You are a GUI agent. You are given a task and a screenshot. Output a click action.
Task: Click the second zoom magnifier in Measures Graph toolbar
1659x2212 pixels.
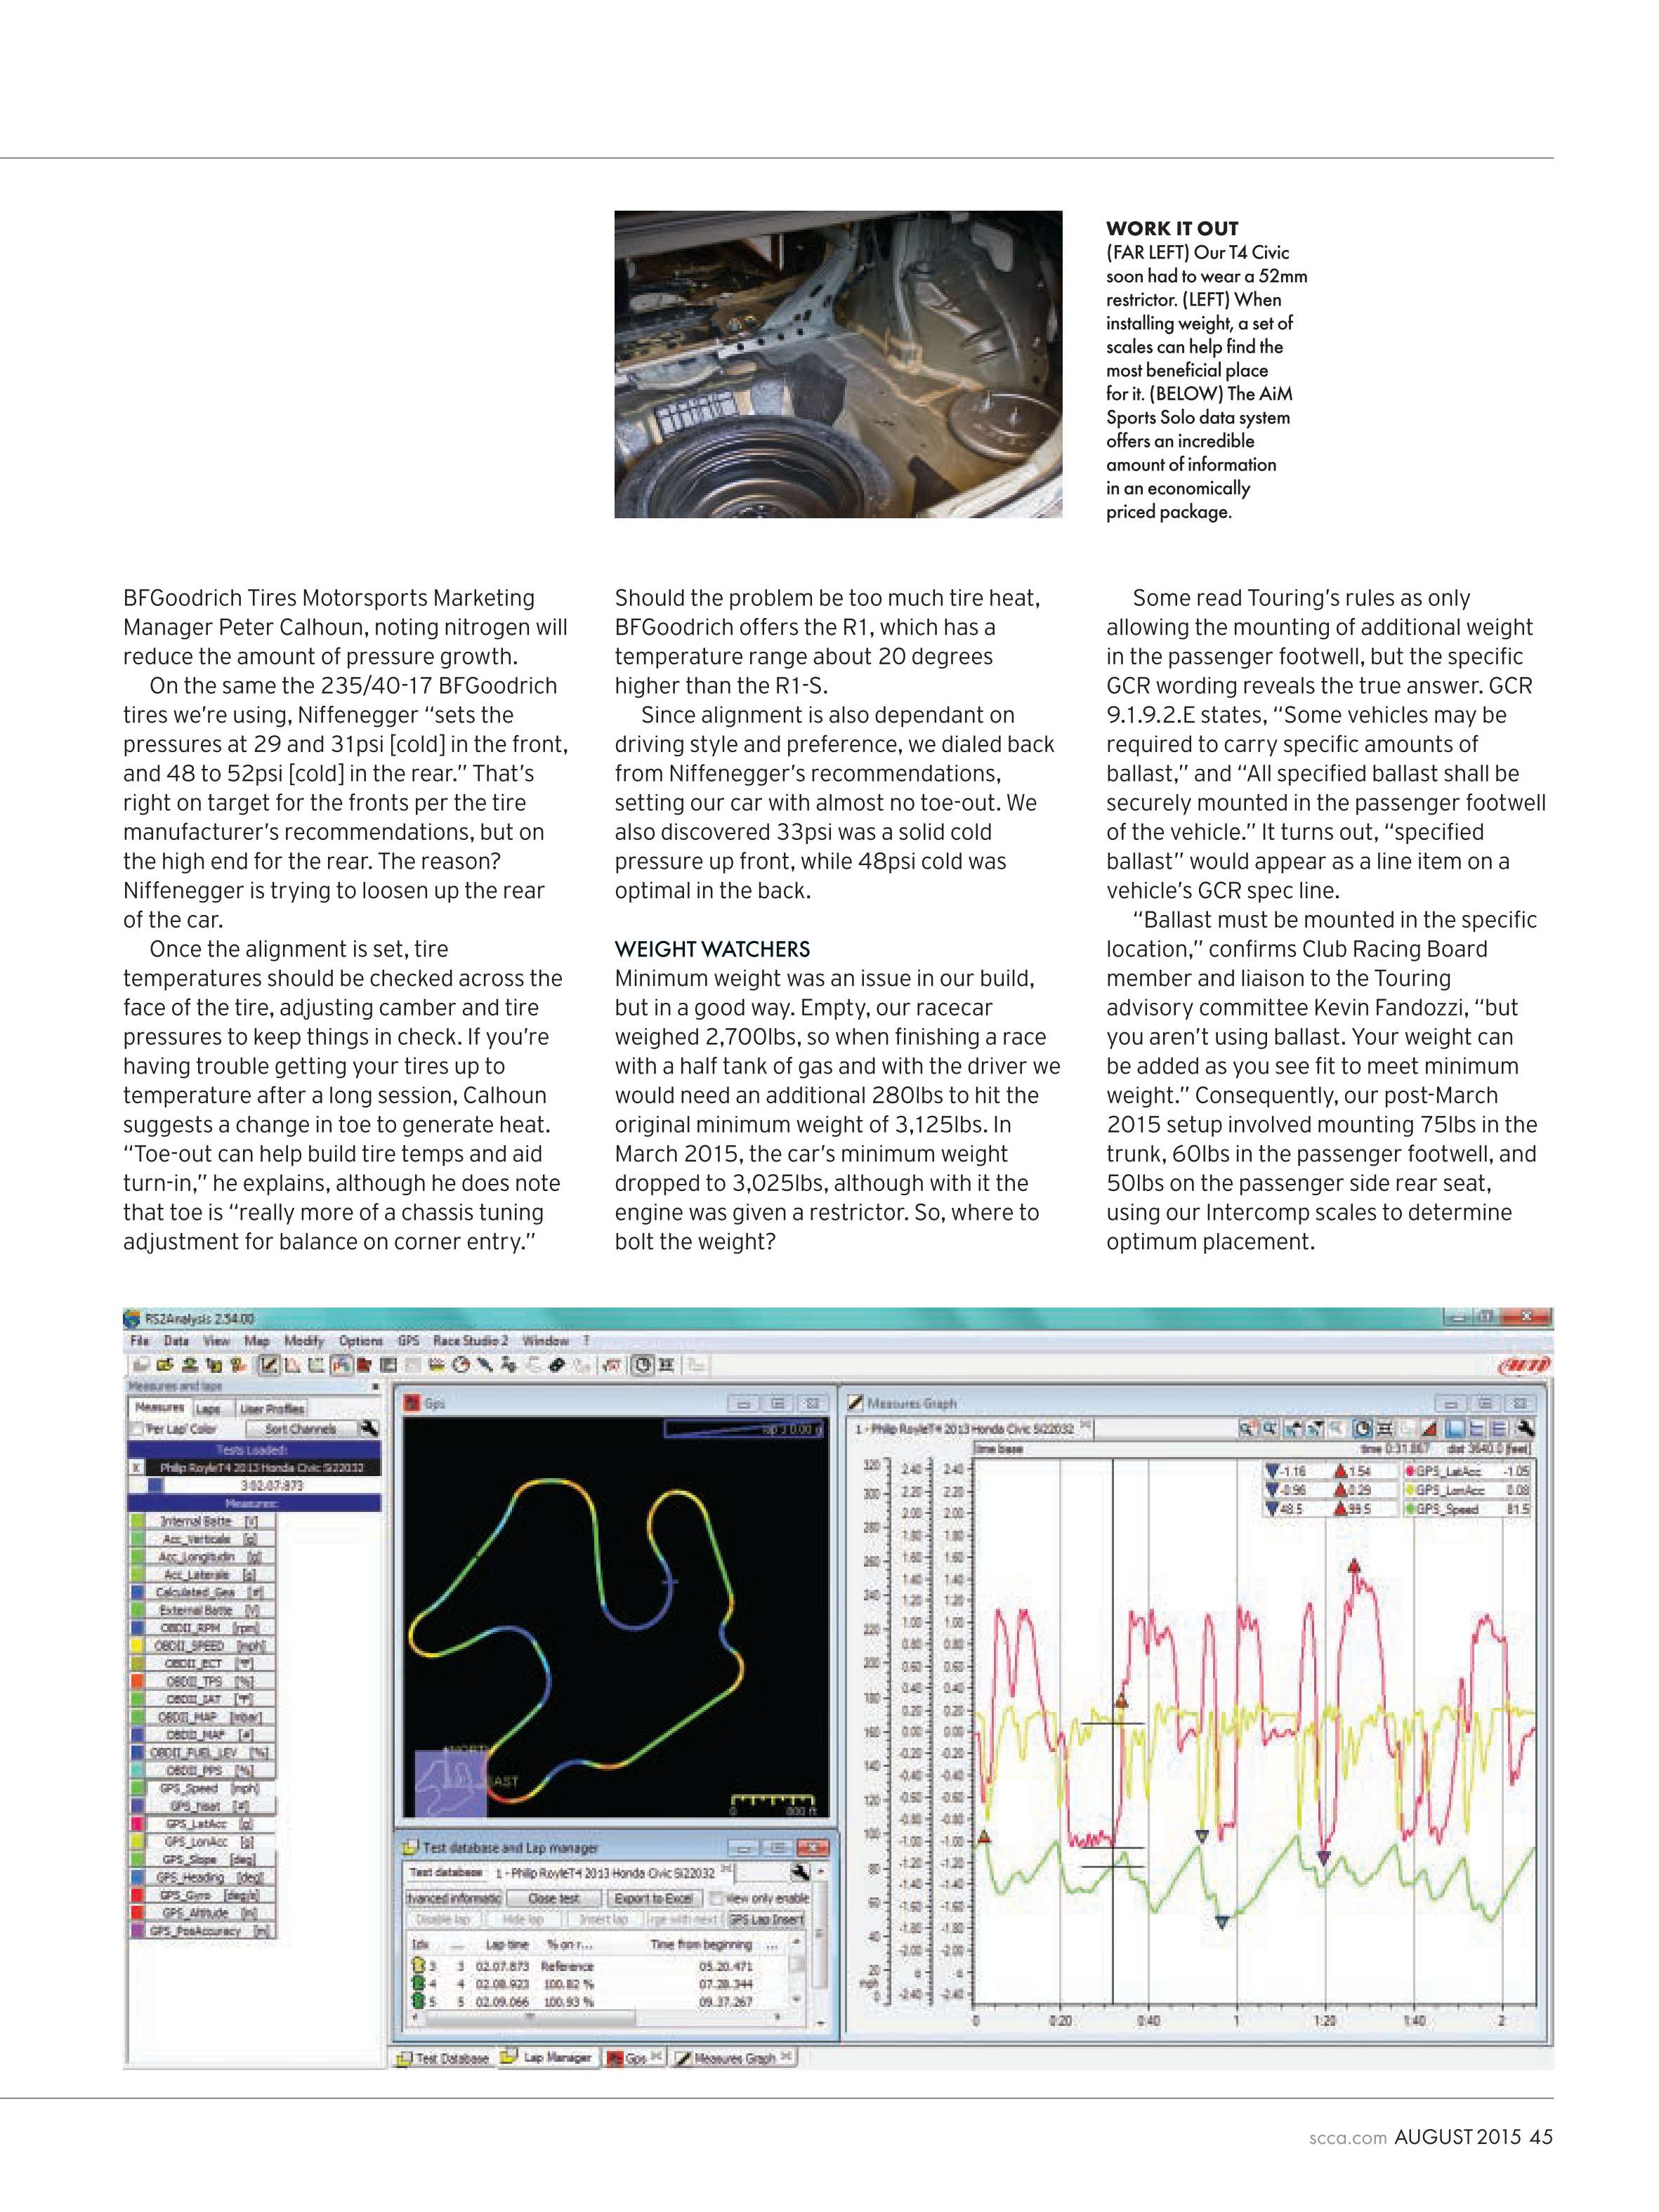point(1271,1429)
